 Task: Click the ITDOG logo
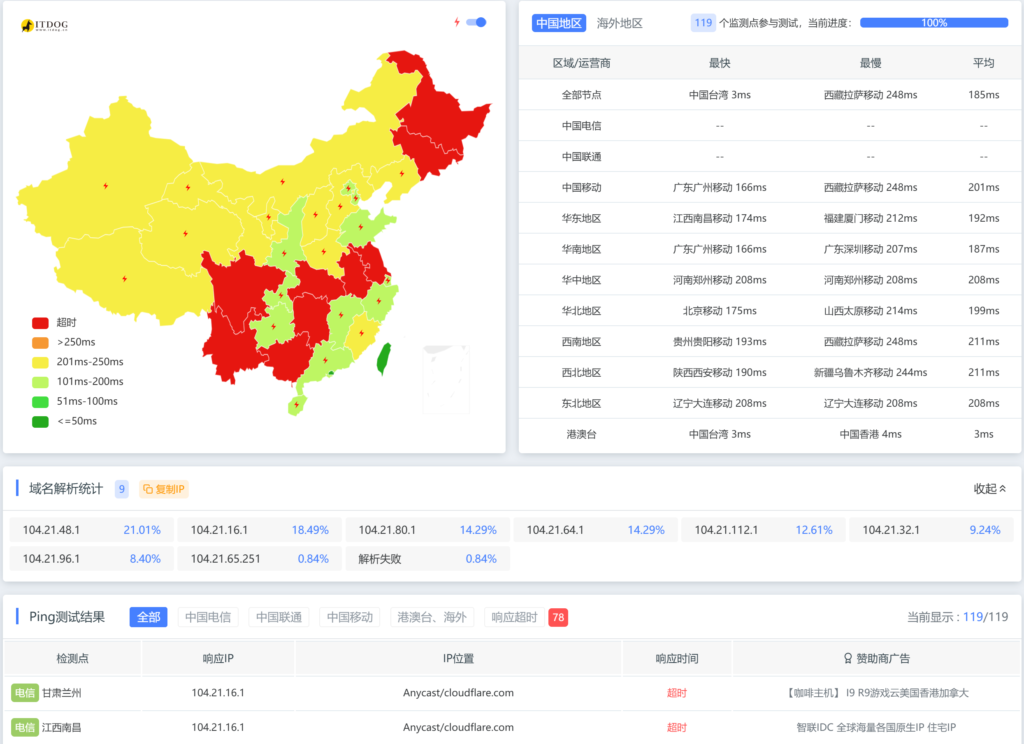pos(44,25)
